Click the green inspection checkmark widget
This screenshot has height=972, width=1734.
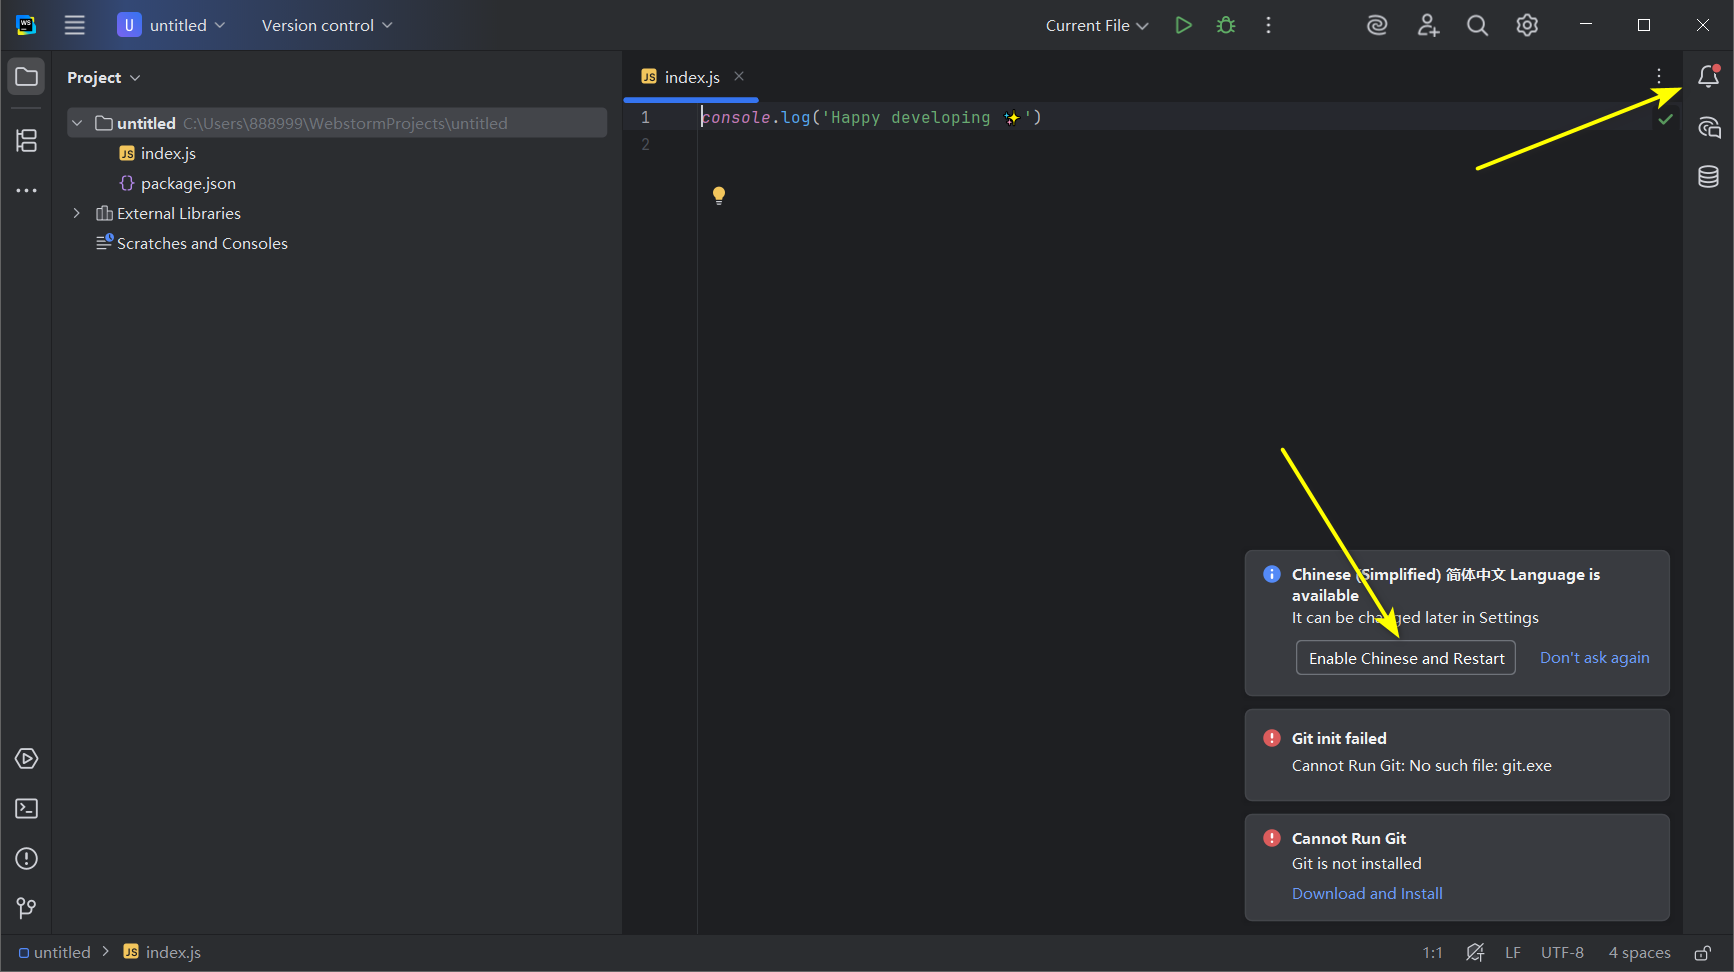(1666, 119)
